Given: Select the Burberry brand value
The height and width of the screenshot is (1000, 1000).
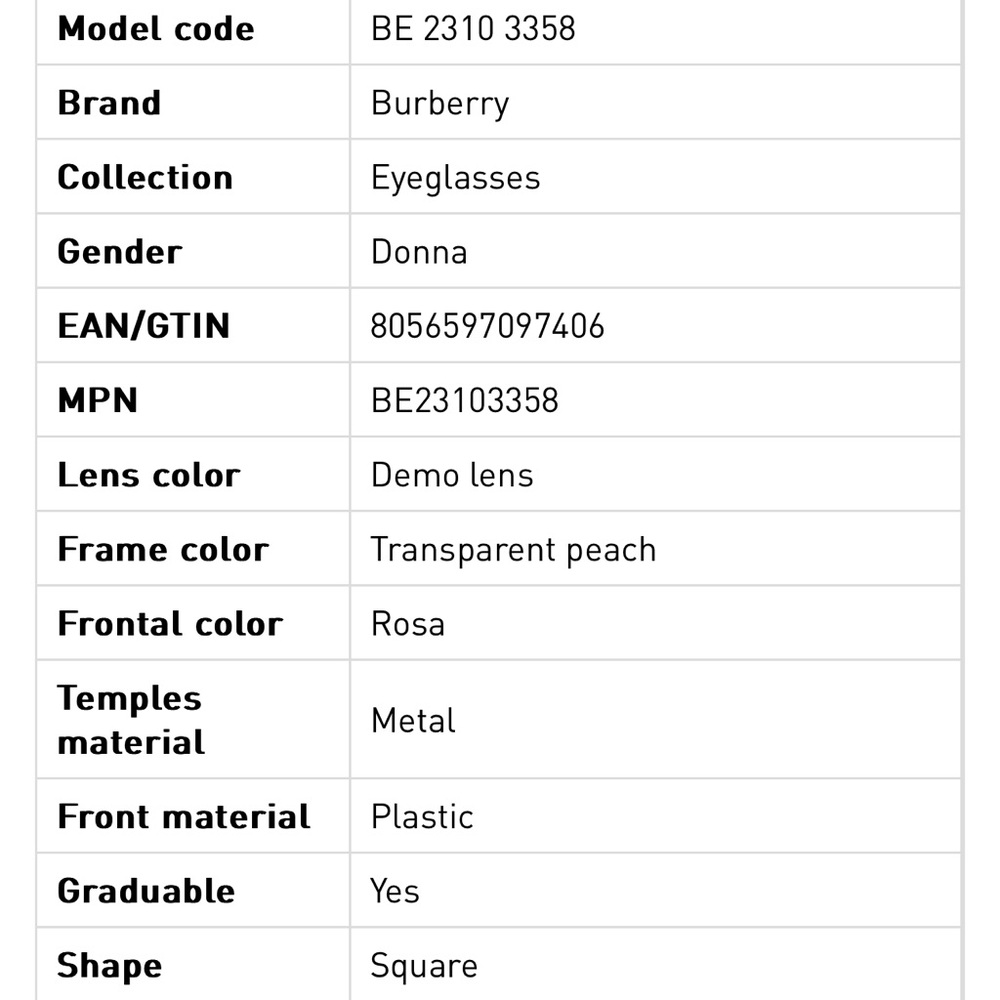Looking at the screenshot, I should (440, 103).
